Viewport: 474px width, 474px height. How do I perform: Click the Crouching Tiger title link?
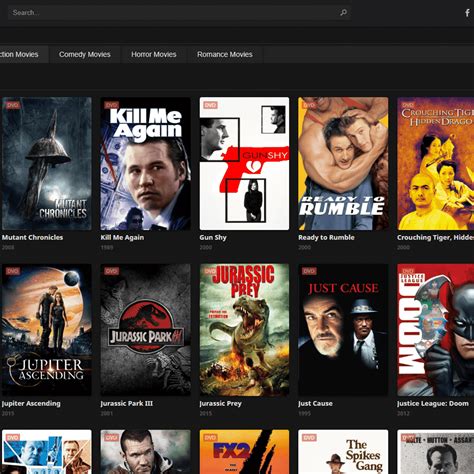click(x=435, y=237)
